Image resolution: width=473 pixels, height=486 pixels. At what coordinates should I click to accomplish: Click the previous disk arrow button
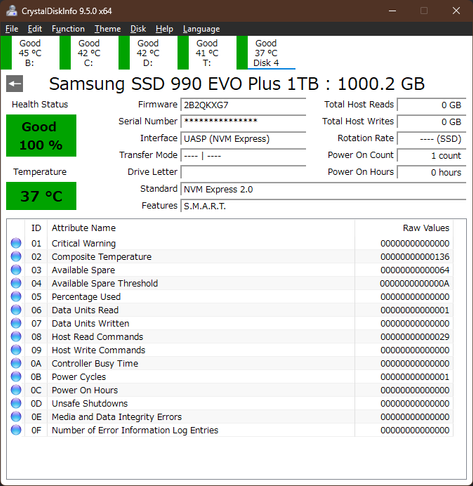14,84
